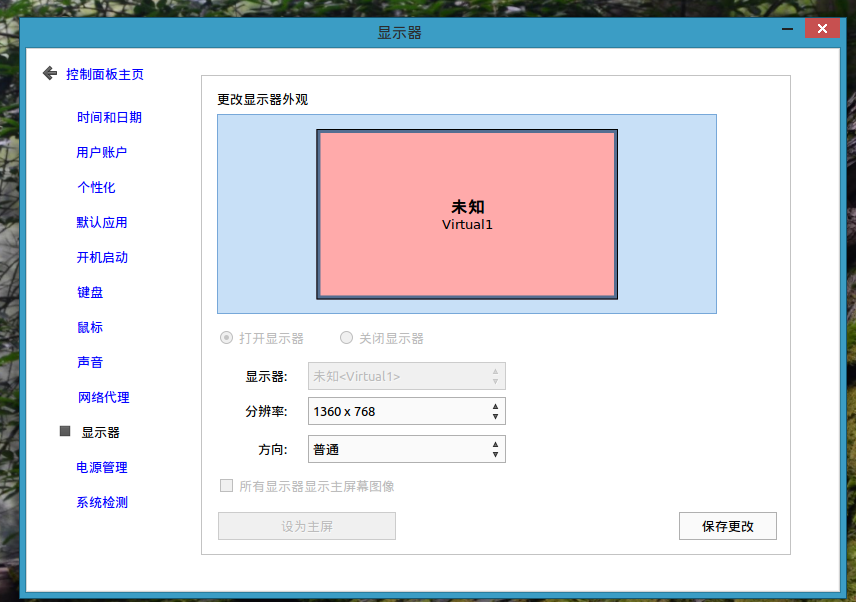
Task: Toggle 所有显示器显示主屏幕图像 checkbox
Action: point(226,486)
